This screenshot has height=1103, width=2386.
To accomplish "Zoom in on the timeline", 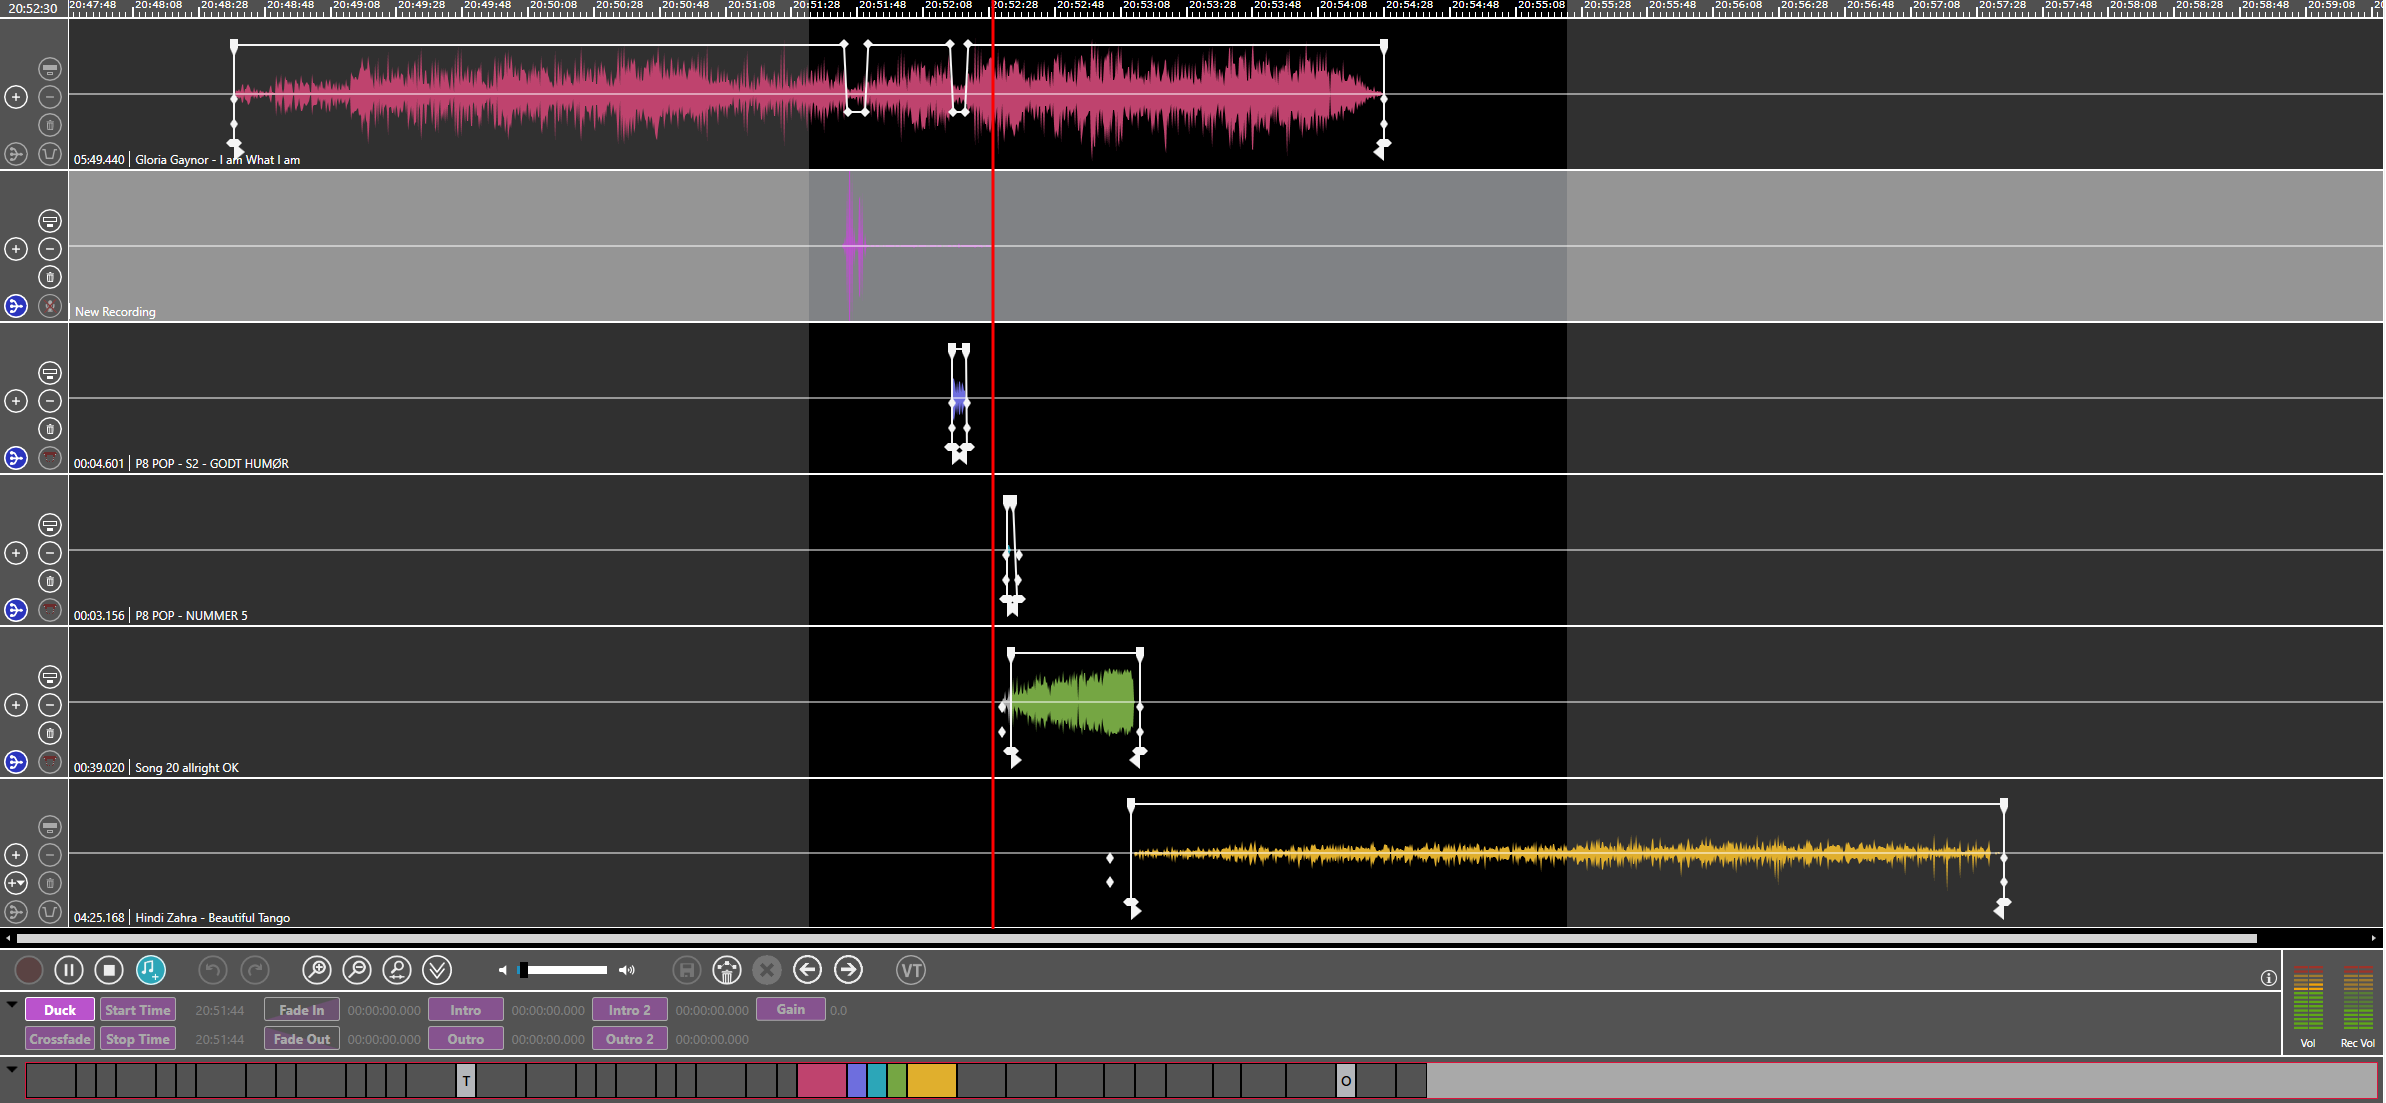I will coord(316,970).
